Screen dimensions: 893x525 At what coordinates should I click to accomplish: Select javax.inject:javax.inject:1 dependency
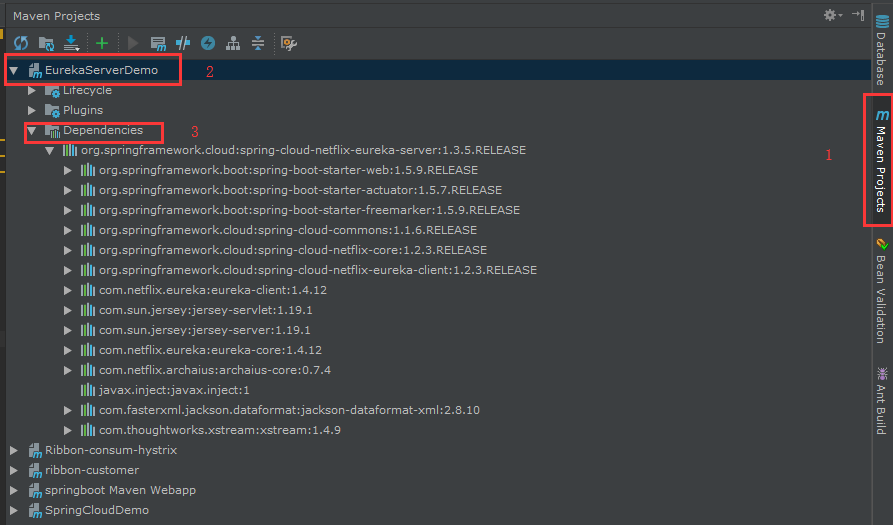174,390
